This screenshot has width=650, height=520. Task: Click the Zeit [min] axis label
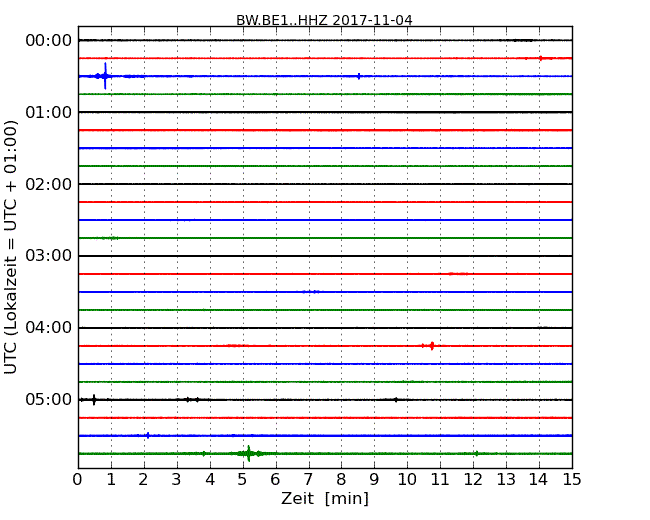coord(325,498)
